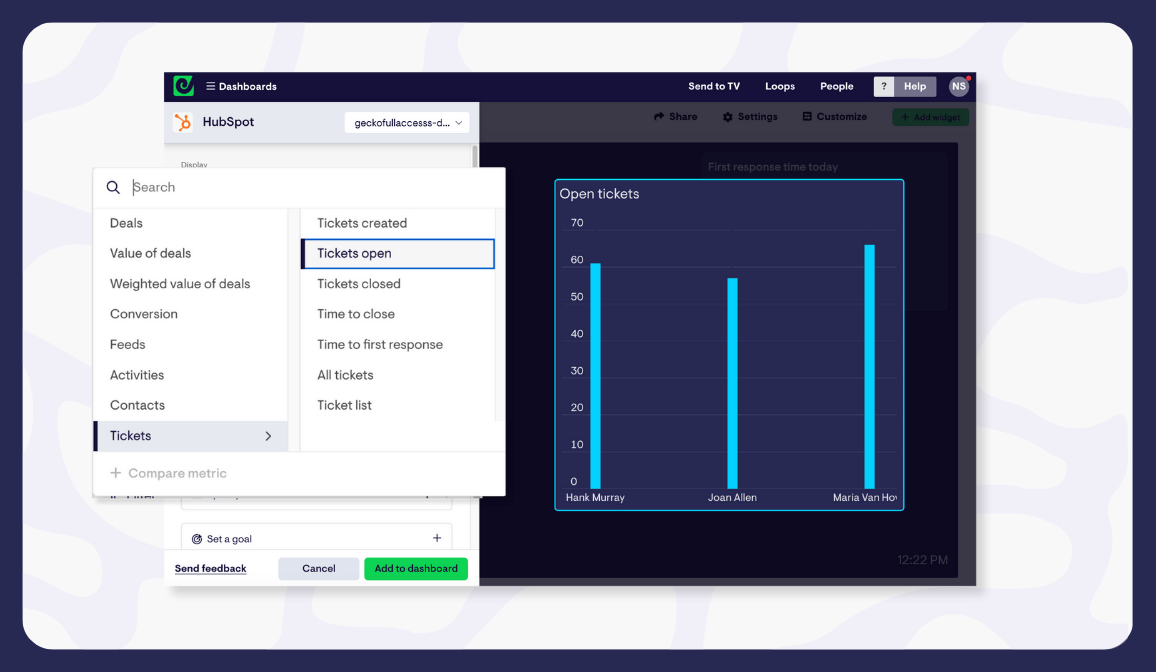Click the Customize button
This screenshot has height=672, width=1156.
pyautogui.click(x=835, y=116)
